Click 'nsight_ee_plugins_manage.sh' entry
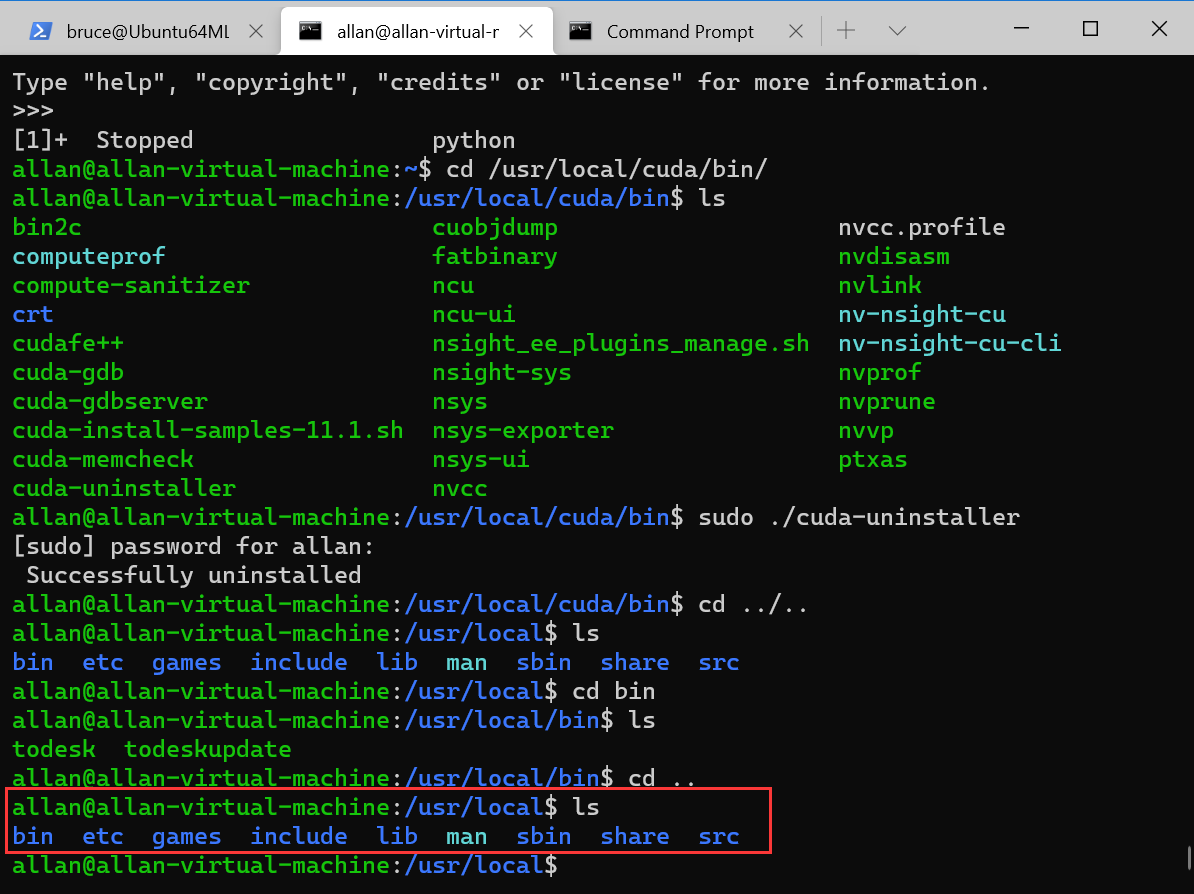The height and width of the screenshot is (894, 1194). click(621, 343)
